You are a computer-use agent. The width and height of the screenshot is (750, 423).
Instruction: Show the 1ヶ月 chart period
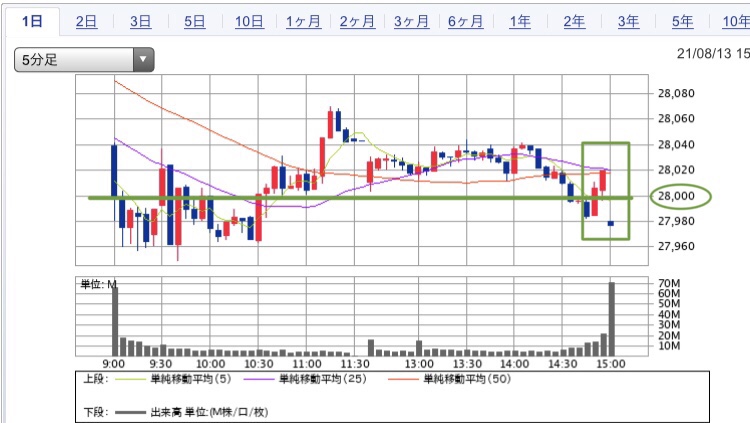303,22
